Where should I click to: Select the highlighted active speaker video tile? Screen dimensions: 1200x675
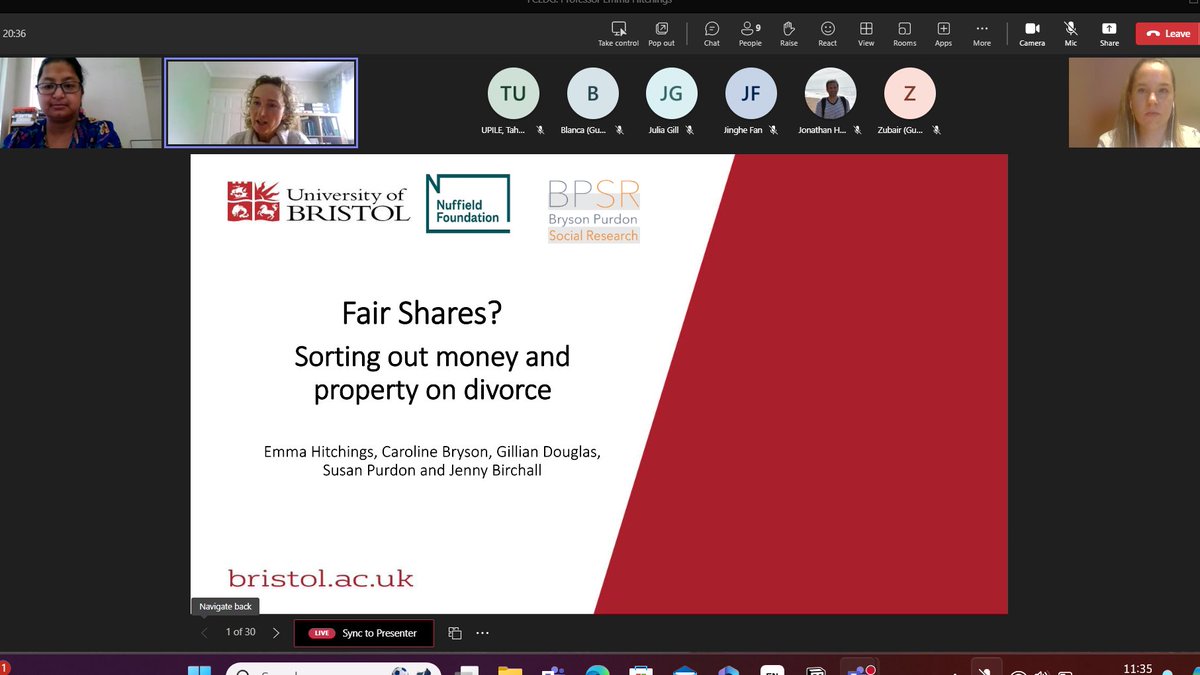click(261, 102)
